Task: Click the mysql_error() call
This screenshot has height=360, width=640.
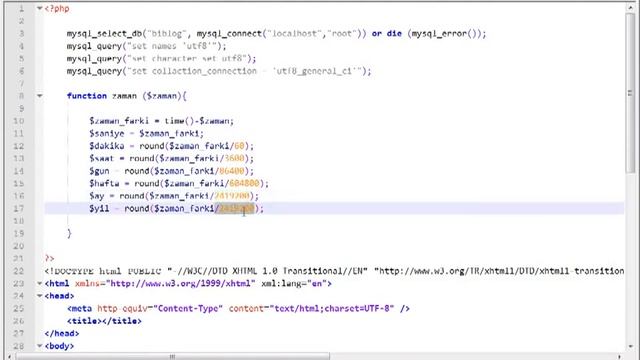Action: pyautogui.click(x=444, y=33)
